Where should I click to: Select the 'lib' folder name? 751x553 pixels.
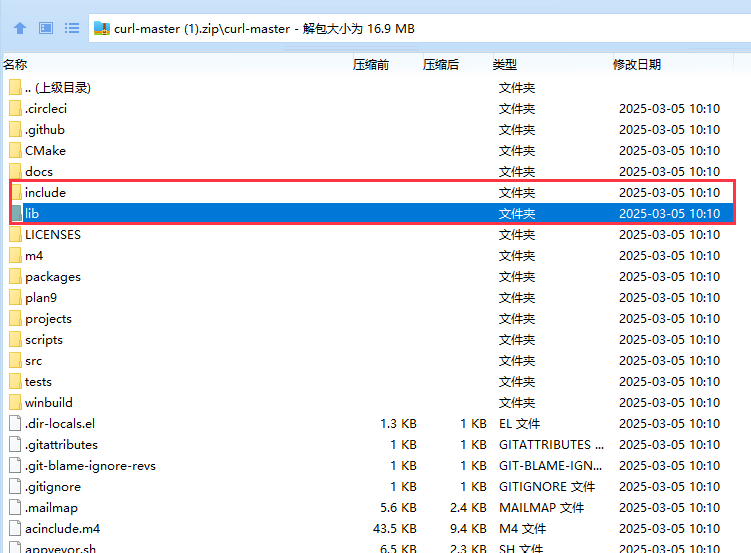point(32,214)
